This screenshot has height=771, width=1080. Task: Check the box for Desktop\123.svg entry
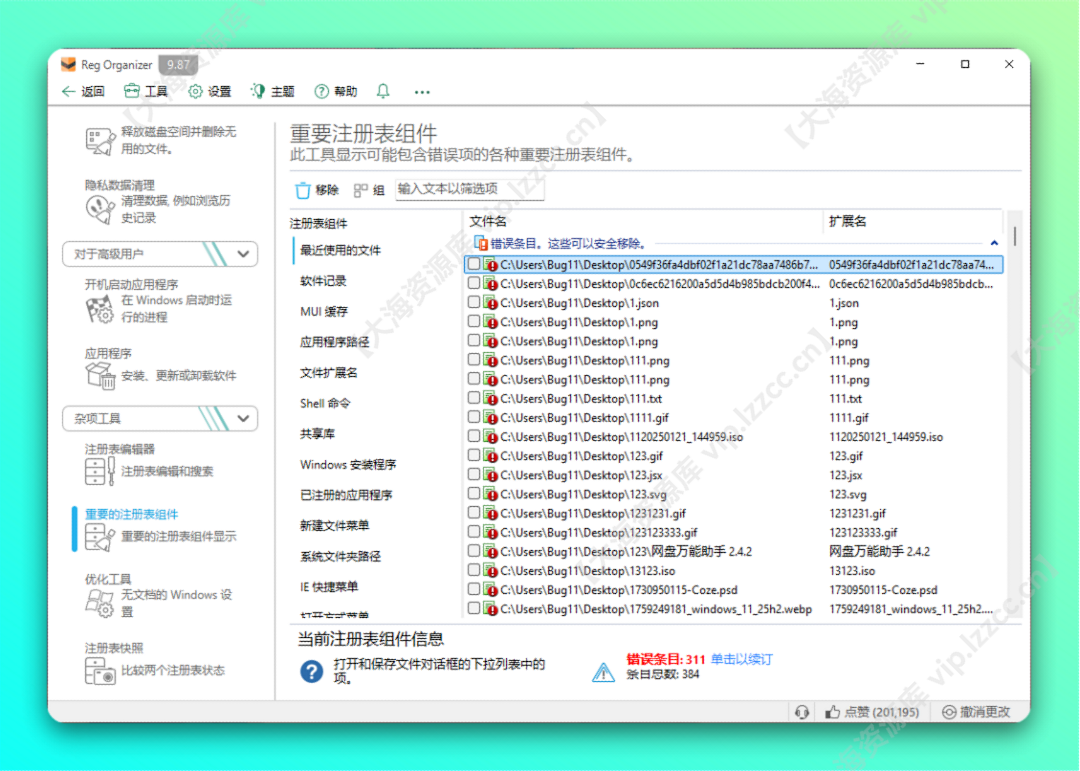coord(474,494)
